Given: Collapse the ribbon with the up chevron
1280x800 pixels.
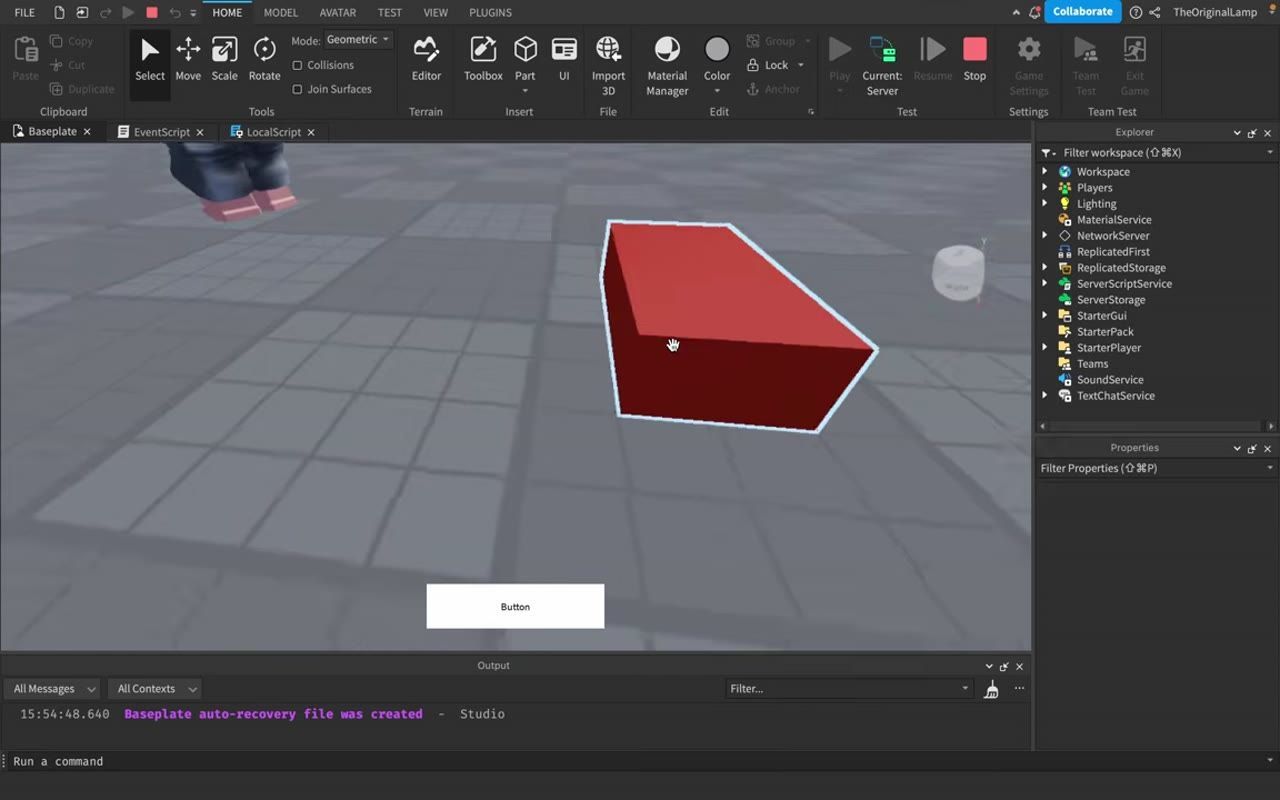Looking at the screenshot, I should point(1016,12).
